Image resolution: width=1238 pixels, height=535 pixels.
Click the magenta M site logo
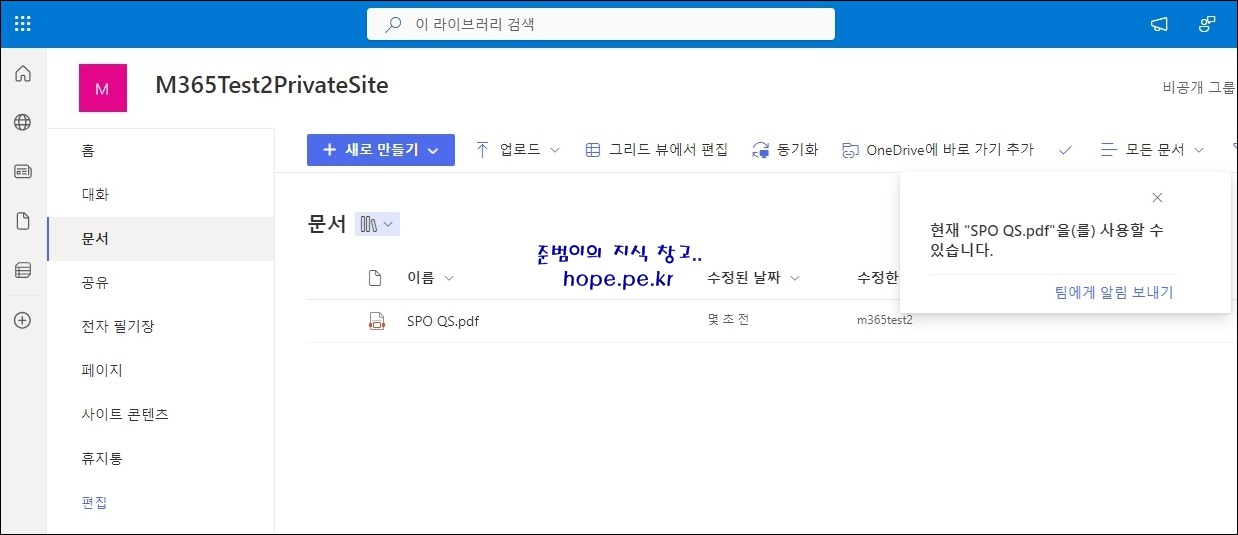pos(102,88)
